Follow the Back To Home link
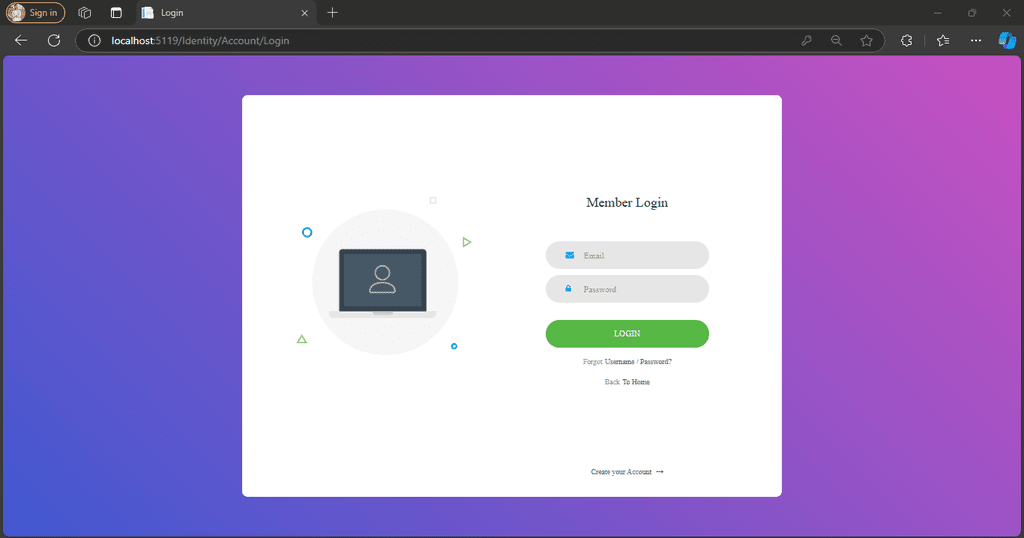 pyautogui.click(x=627, y=382)
